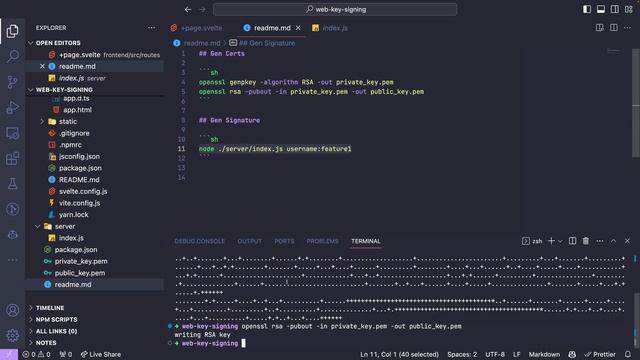Screen dimensions: 640x360
Task: Open private_key.pem in the file tree
Action: [81, 261]
